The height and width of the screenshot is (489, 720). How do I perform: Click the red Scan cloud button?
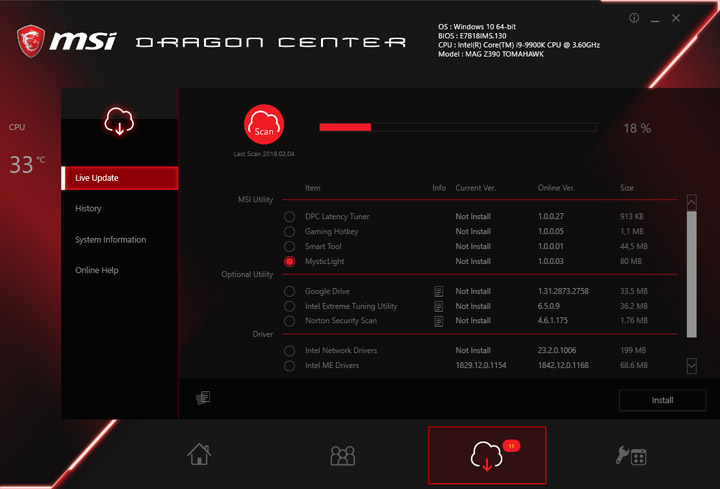click(x=264, y=124)
